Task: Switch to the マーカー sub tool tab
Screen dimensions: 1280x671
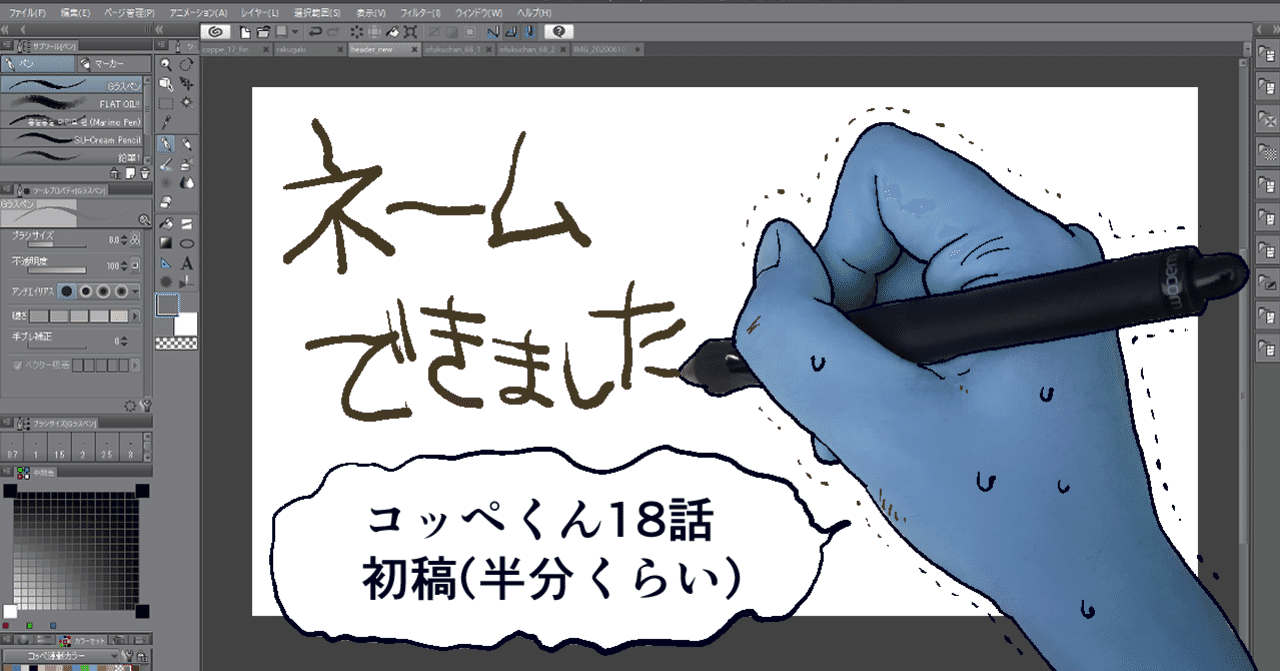Action: tap(114, 64)
